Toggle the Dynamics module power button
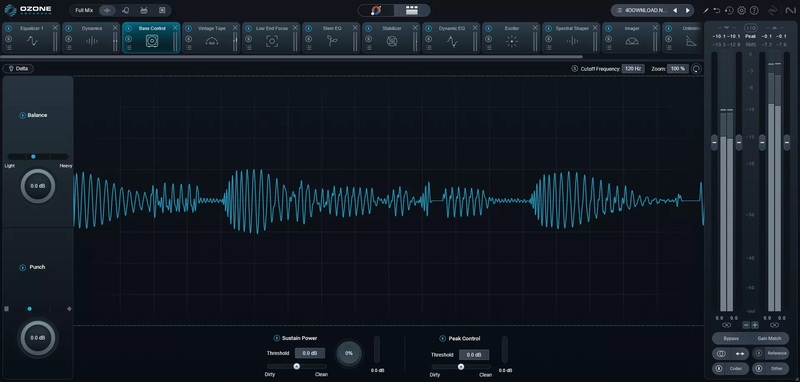Screen dimensions: 800x382 [x=68, y=29]
